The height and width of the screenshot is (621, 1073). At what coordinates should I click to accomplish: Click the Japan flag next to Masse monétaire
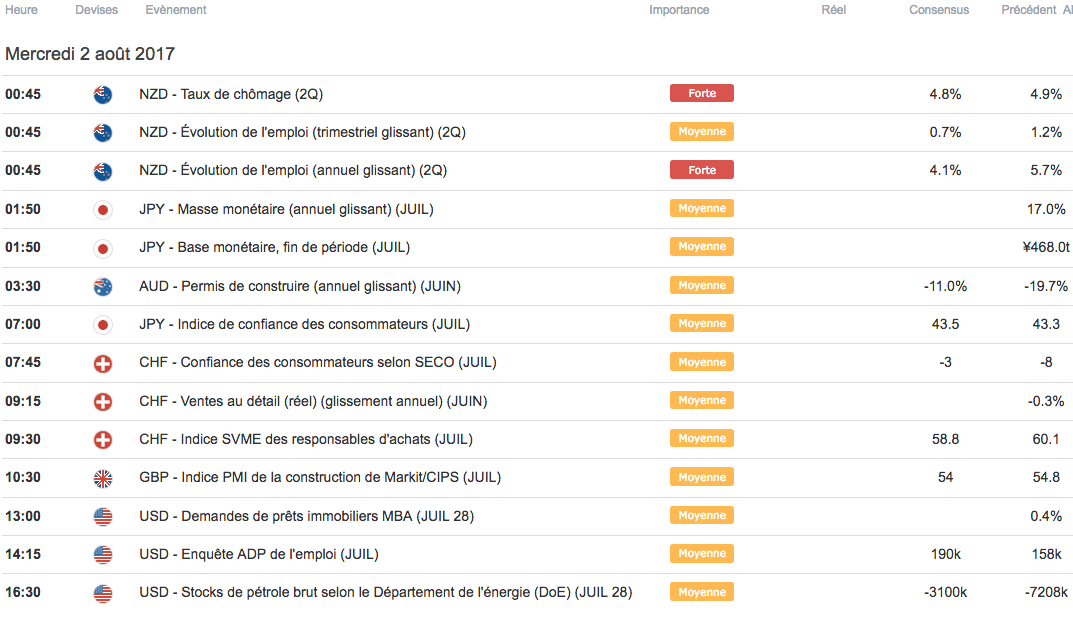click(102, 209)
